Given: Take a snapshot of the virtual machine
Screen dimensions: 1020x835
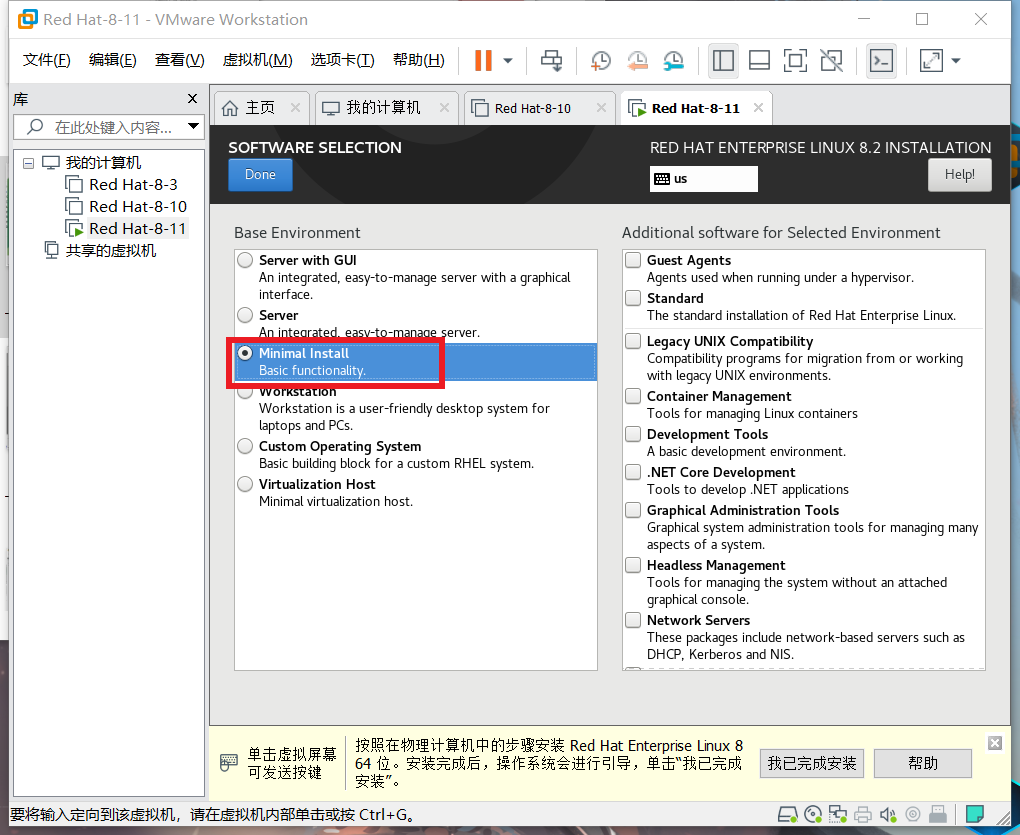Looking at the screenshot, I should (600, 60).
